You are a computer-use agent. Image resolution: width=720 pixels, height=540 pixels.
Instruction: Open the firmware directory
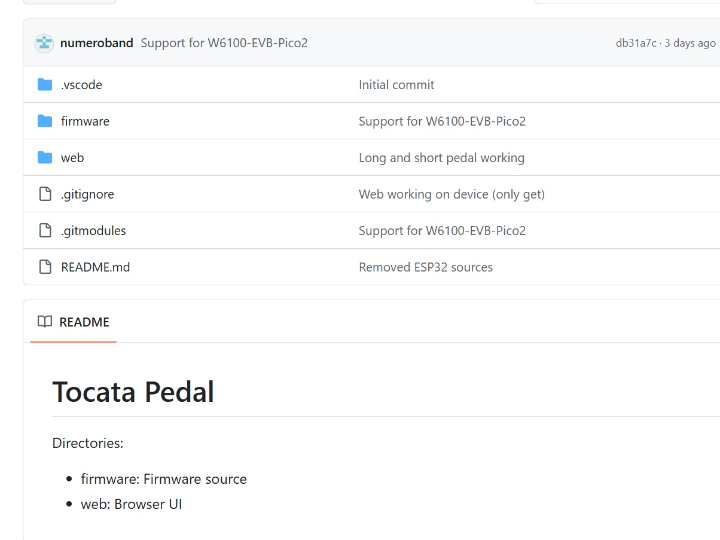pos(85,121)
